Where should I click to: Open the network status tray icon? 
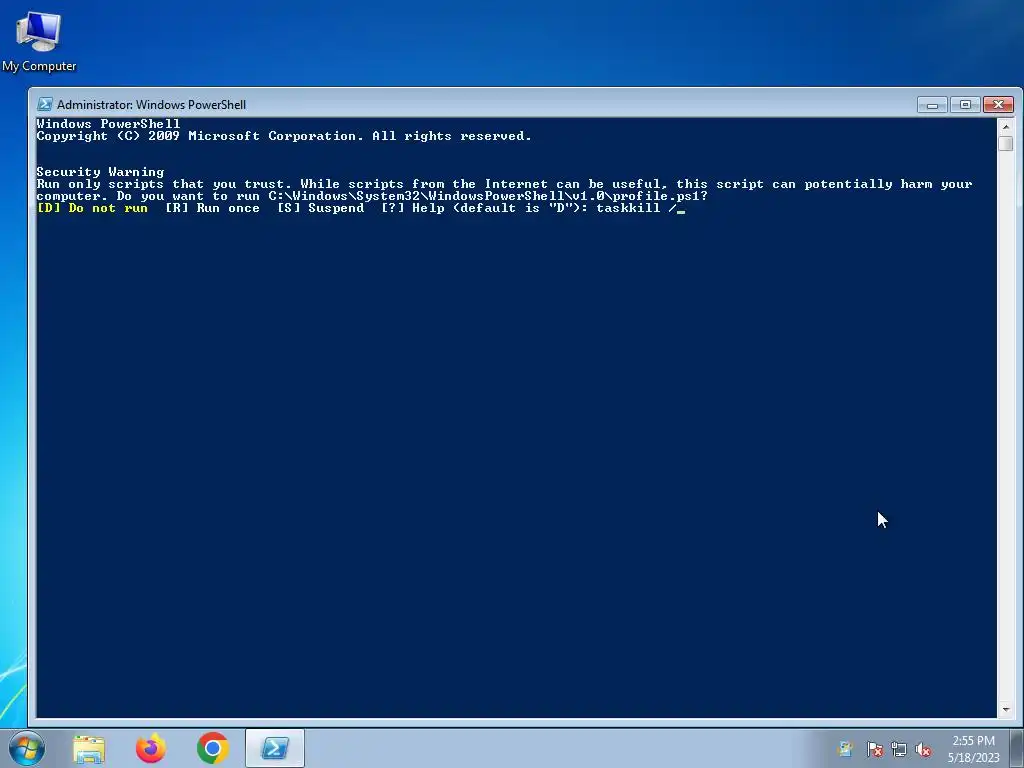(x=899, y=750)
